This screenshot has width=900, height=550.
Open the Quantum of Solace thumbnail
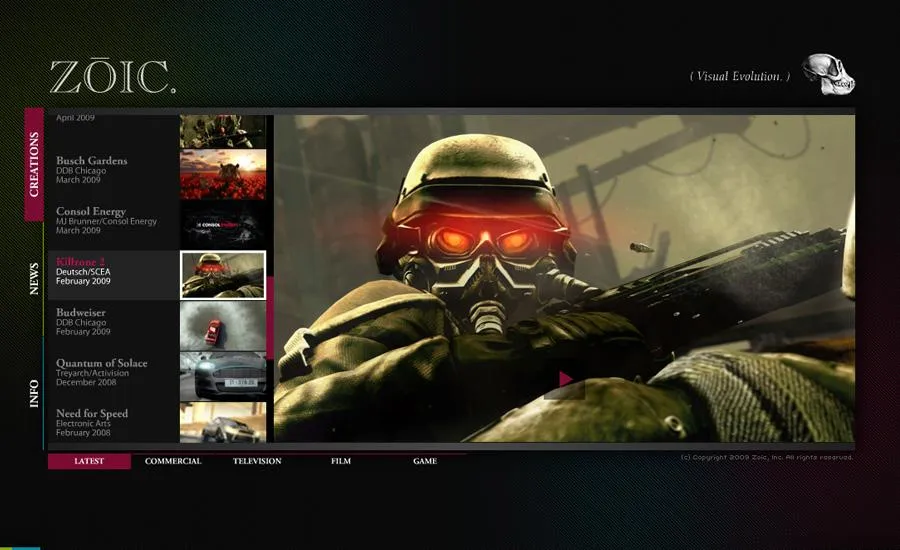[x=223, y=376]
